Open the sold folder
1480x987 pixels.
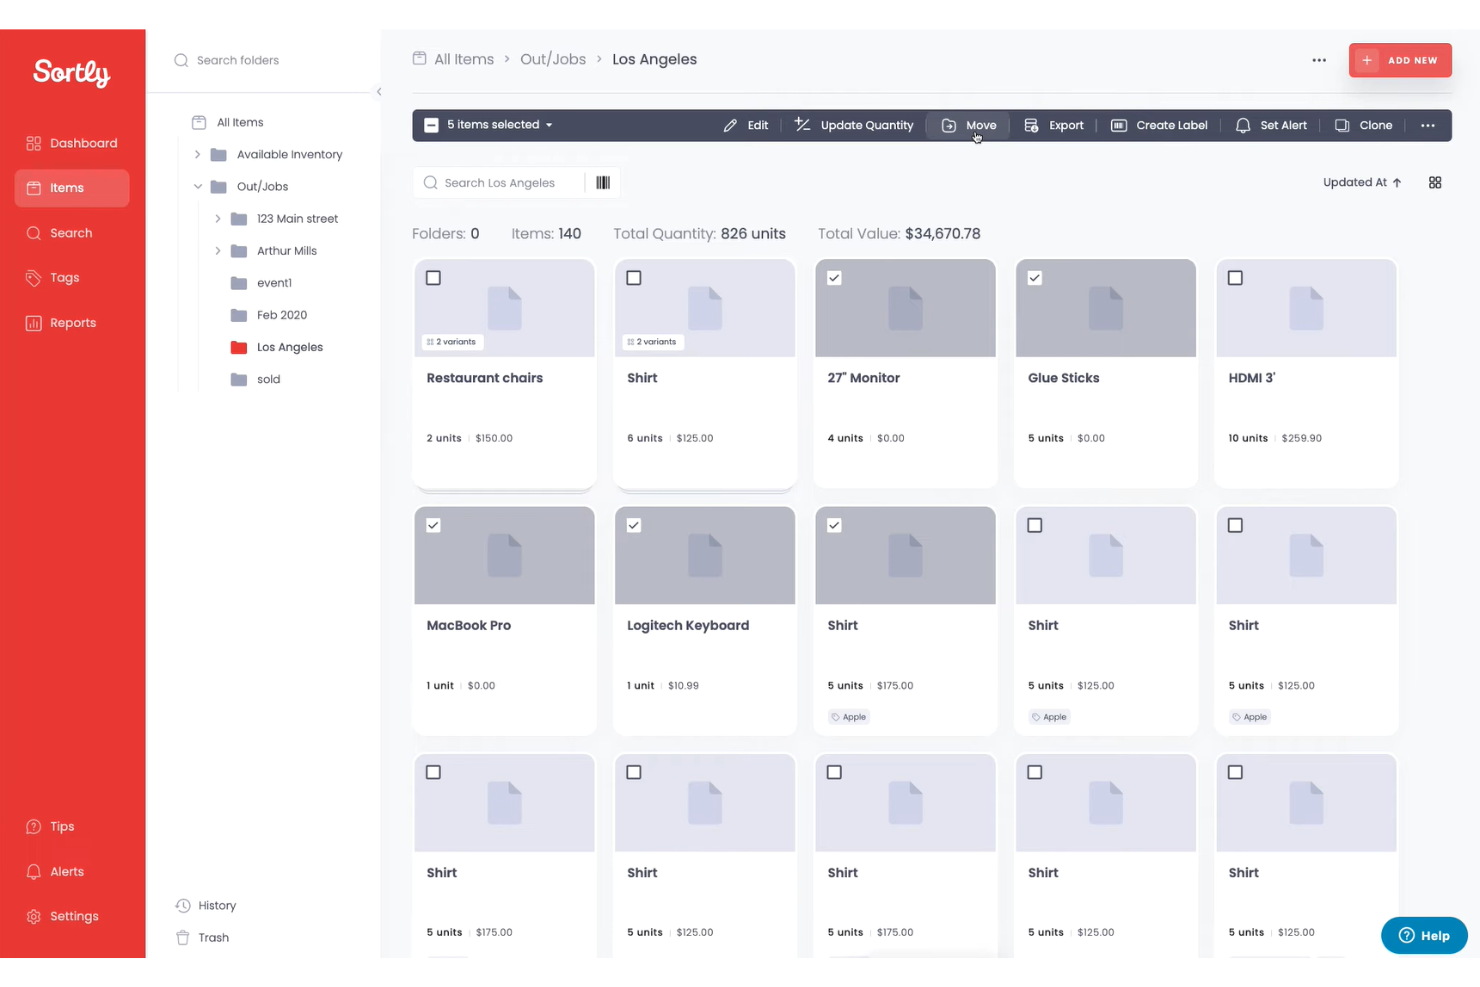tap(268, 379)
